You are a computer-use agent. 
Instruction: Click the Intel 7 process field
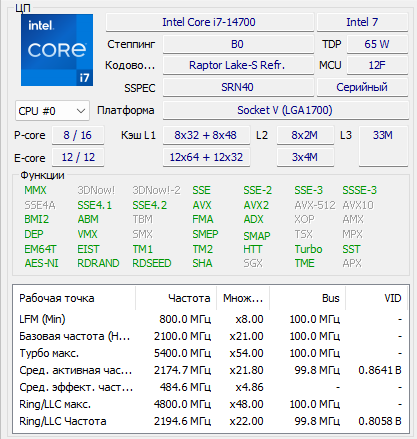(x=362, y=22)
